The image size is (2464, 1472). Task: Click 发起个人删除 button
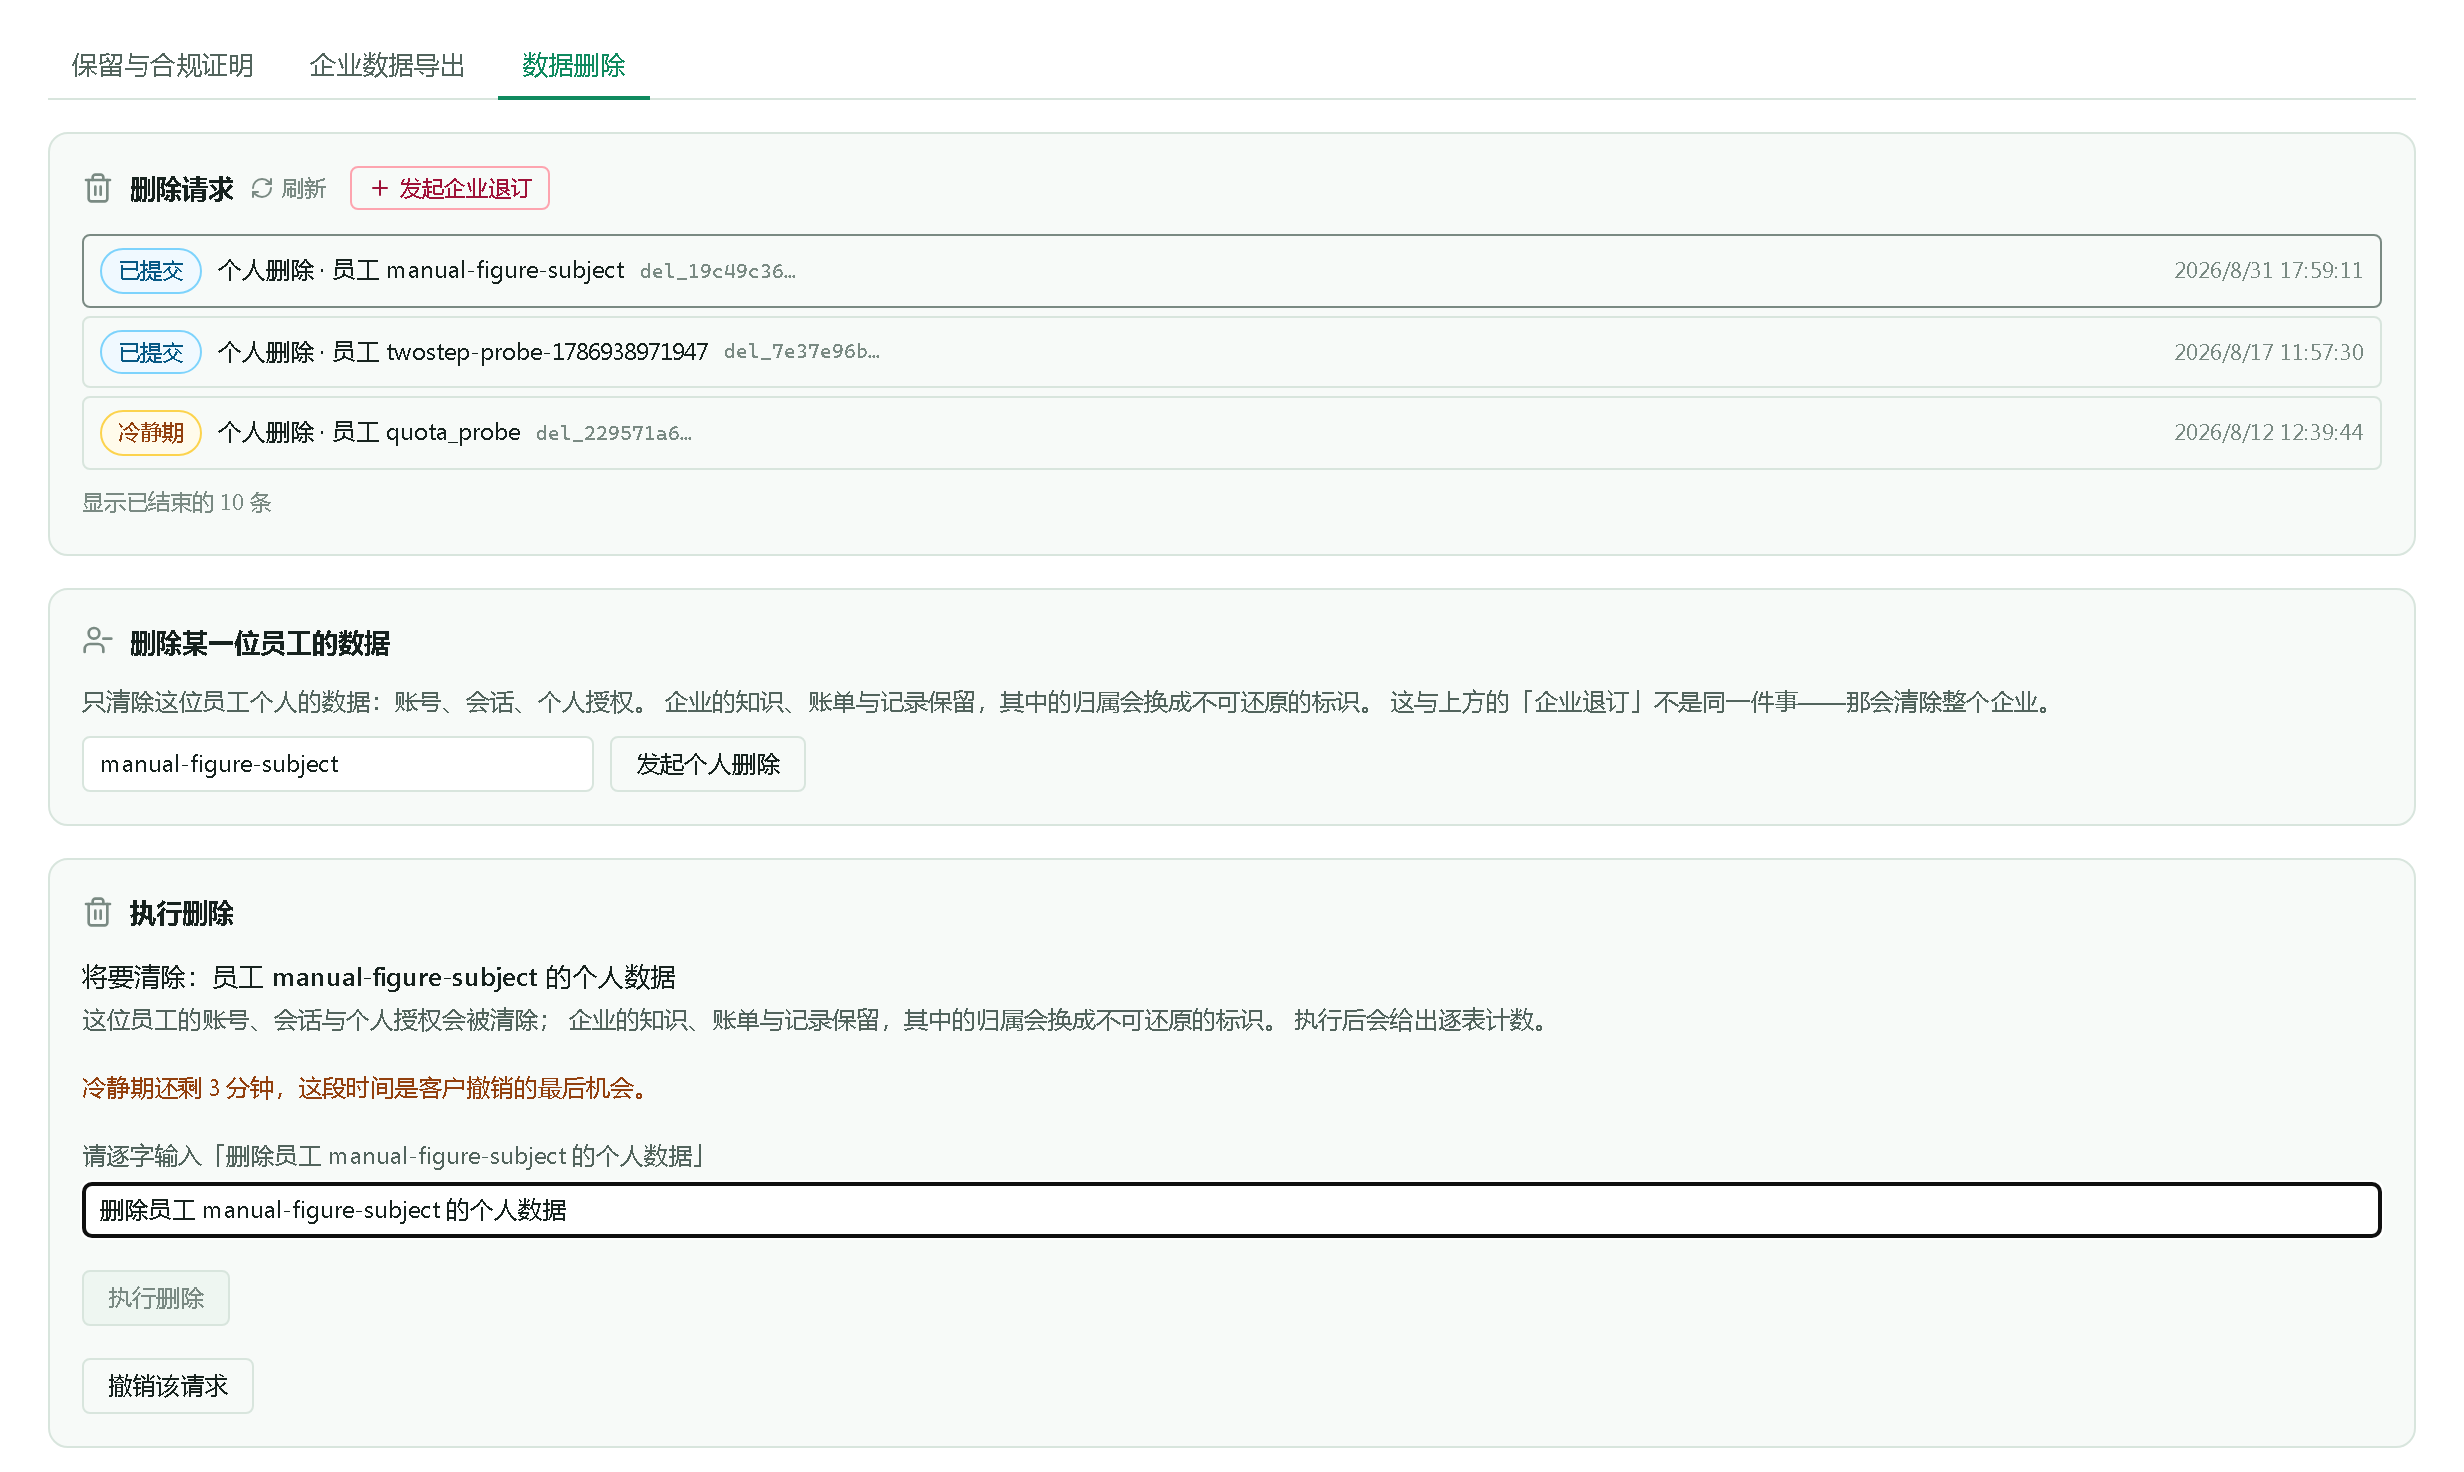(x=708, y=764)
